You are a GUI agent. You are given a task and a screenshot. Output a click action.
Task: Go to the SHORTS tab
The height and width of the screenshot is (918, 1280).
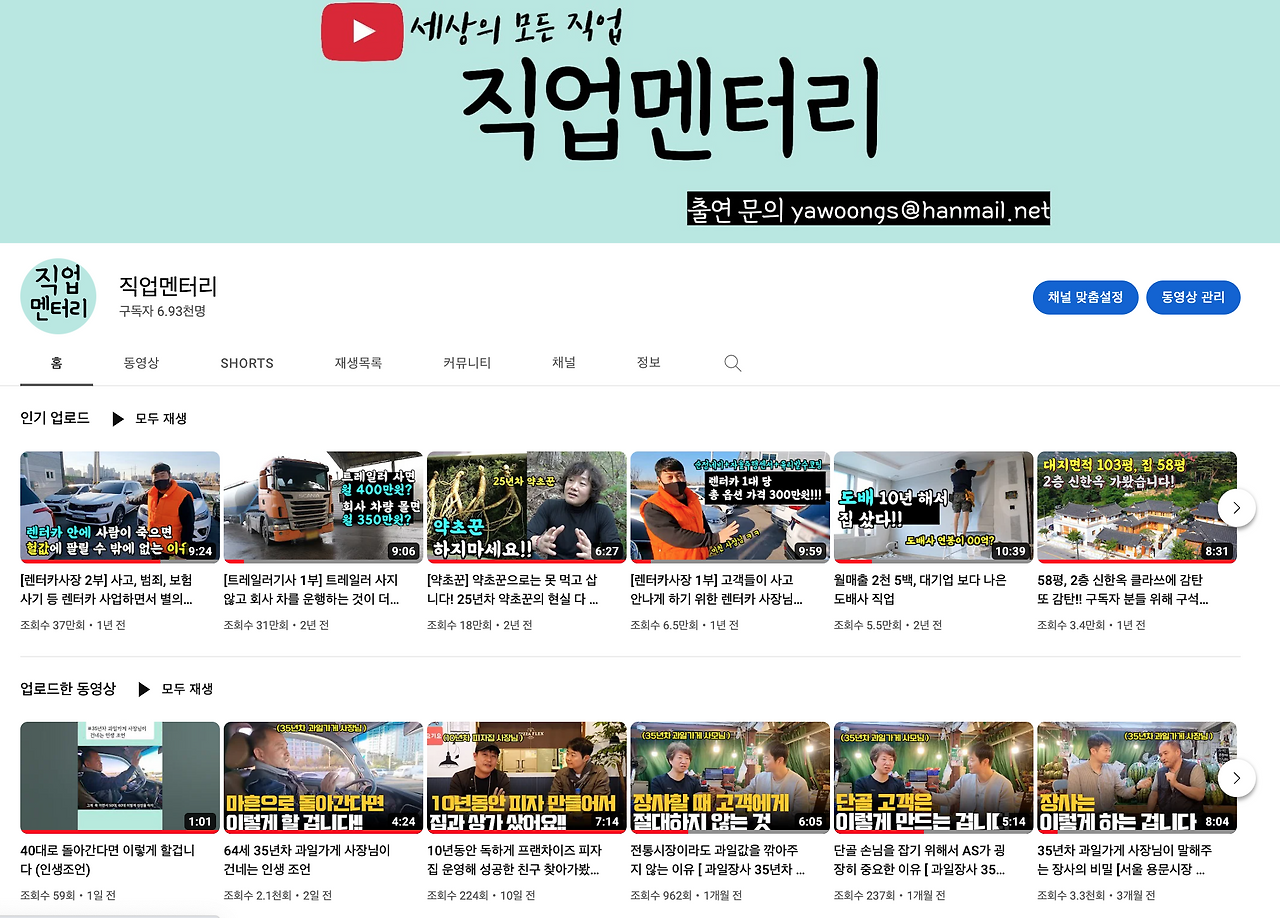coord(247,363)
